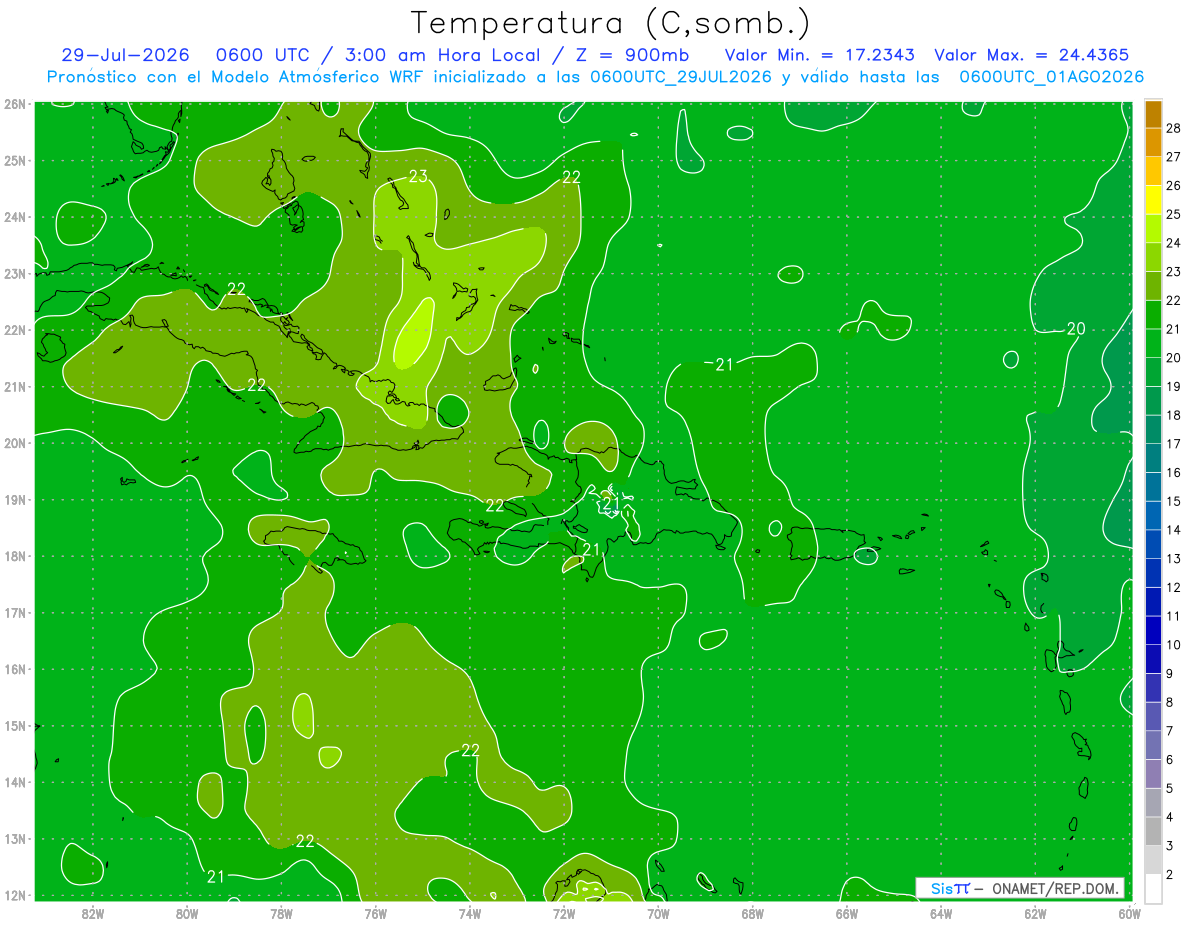Click the colorbar tick label '17'
This screenshot has width=1200, height=927.
pyautogui.click(x=1174, y=444)
